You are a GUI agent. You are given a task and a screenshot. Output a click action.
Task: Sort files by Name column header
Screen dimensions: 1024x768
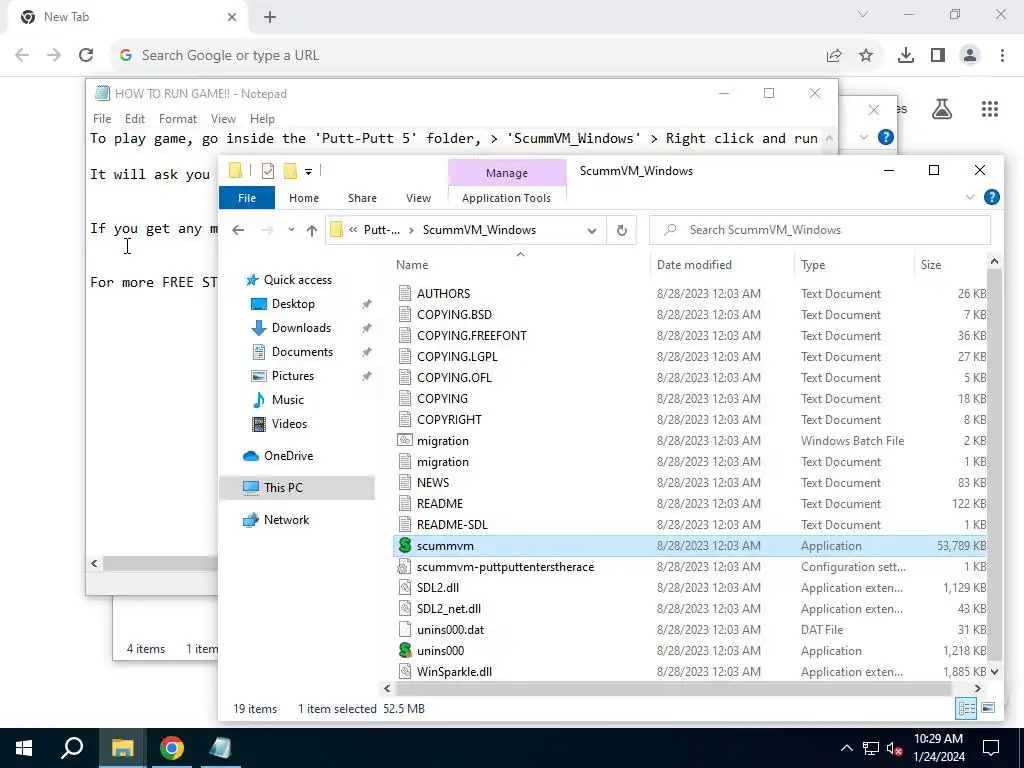412,264
